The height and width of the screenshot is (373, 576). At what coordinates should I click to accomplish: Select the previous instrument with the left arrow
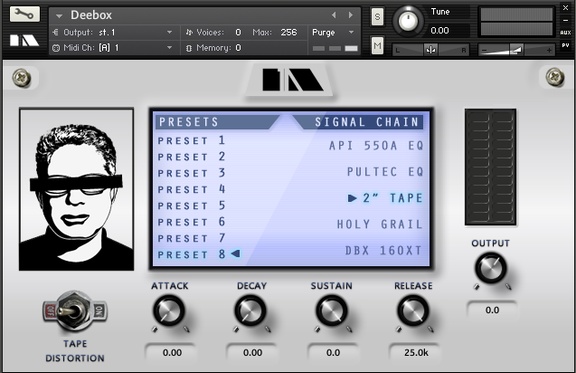point(334,15)
